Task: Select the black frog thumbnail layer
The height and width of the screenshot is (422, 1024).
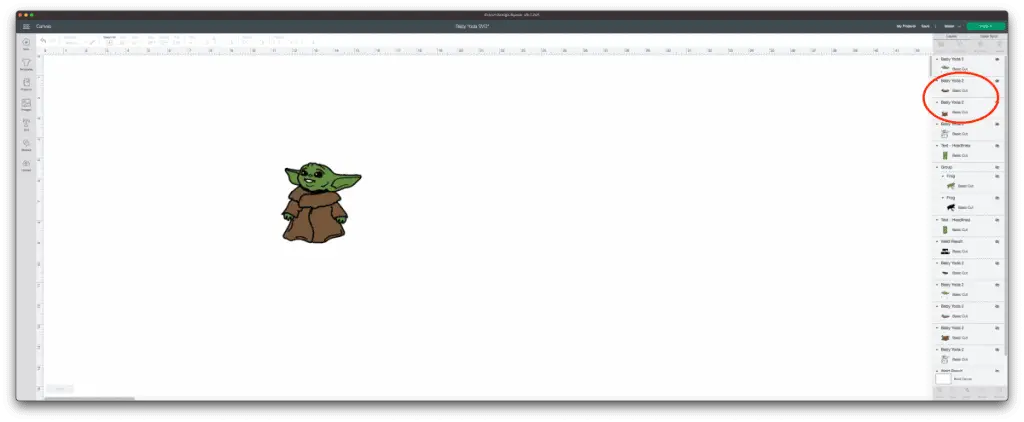Action: point(951,208)
